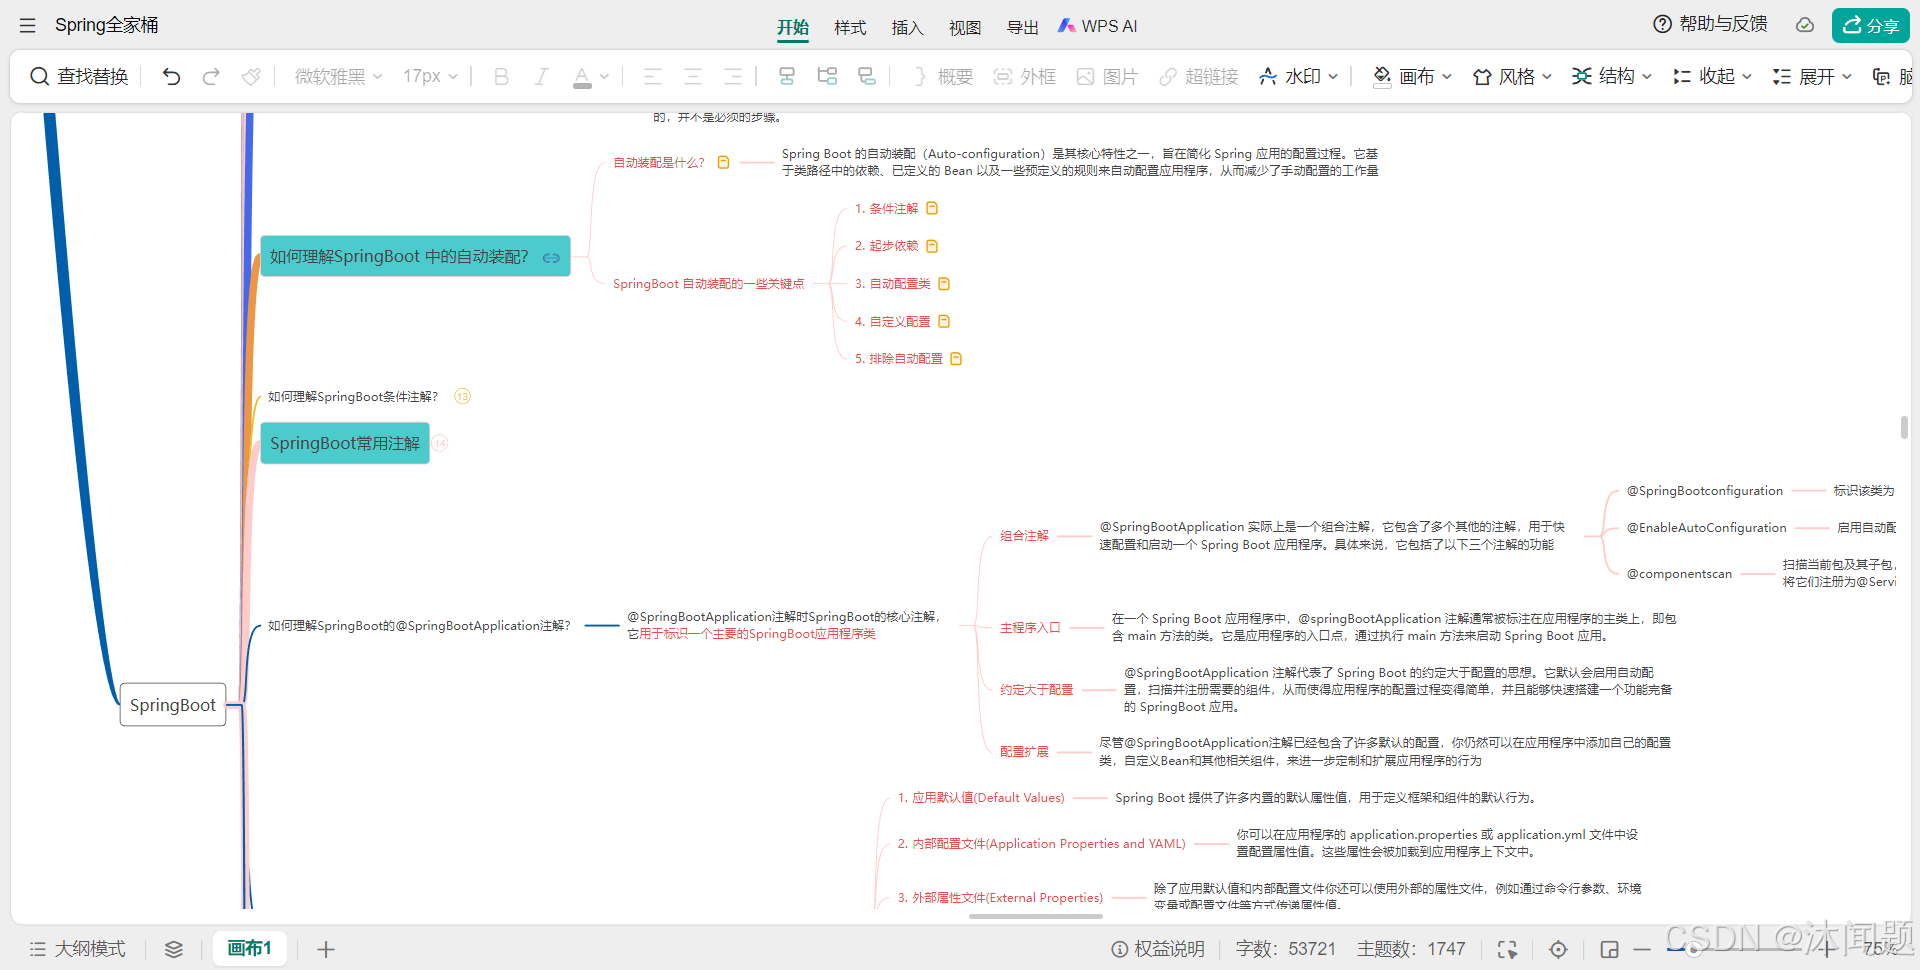Select @EnableAutoConfiguration node
The height and width of the screenshot is (970, 1920).
tap(1706, 528)
